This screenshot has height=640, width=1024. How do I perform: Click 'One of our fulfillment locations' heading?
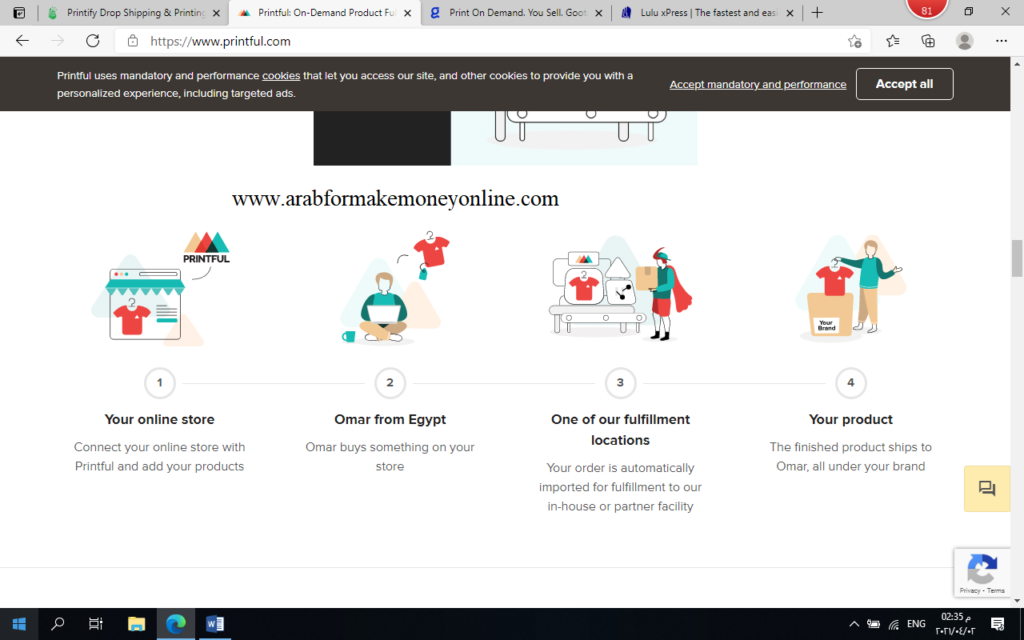(x=620, y=430)
